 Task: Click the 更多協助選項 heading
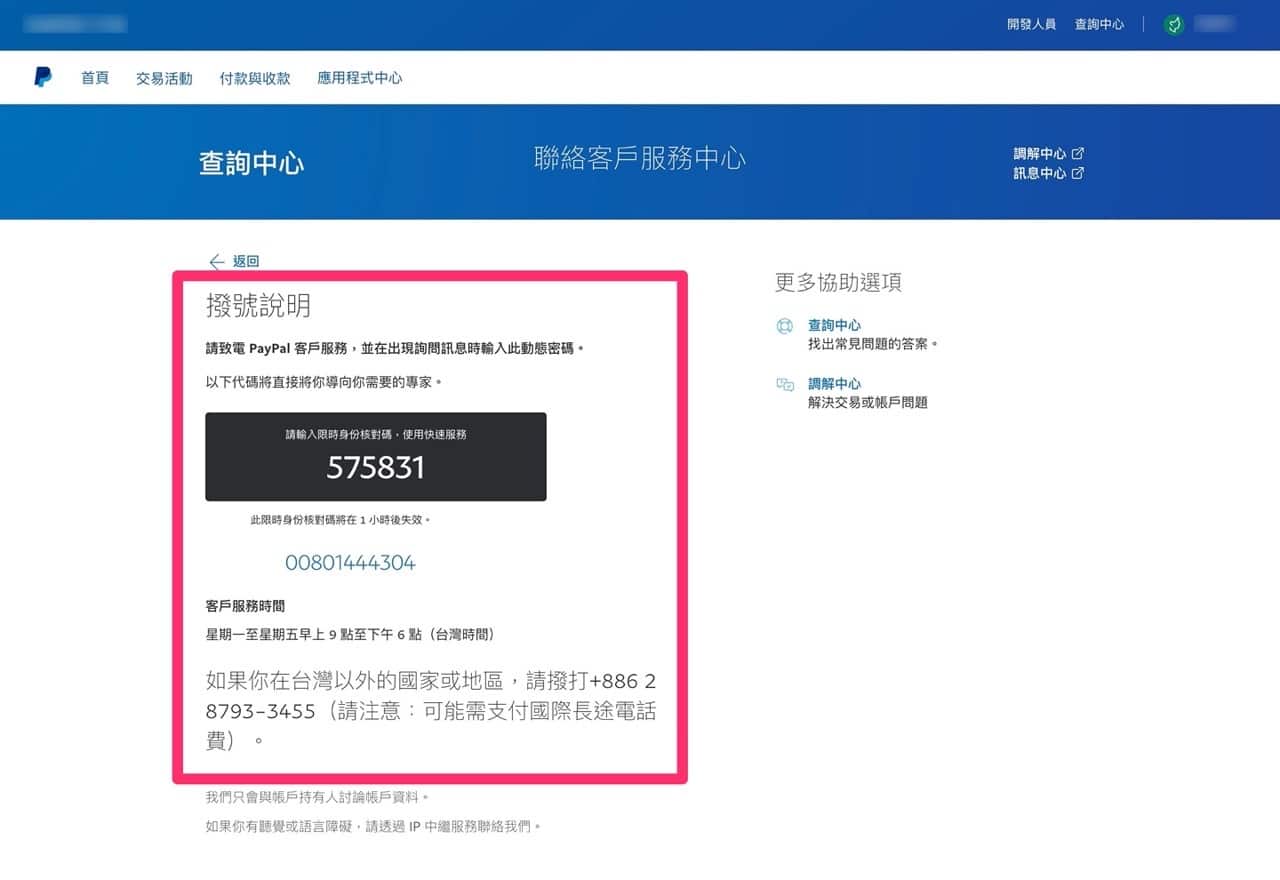click(838, 282)
